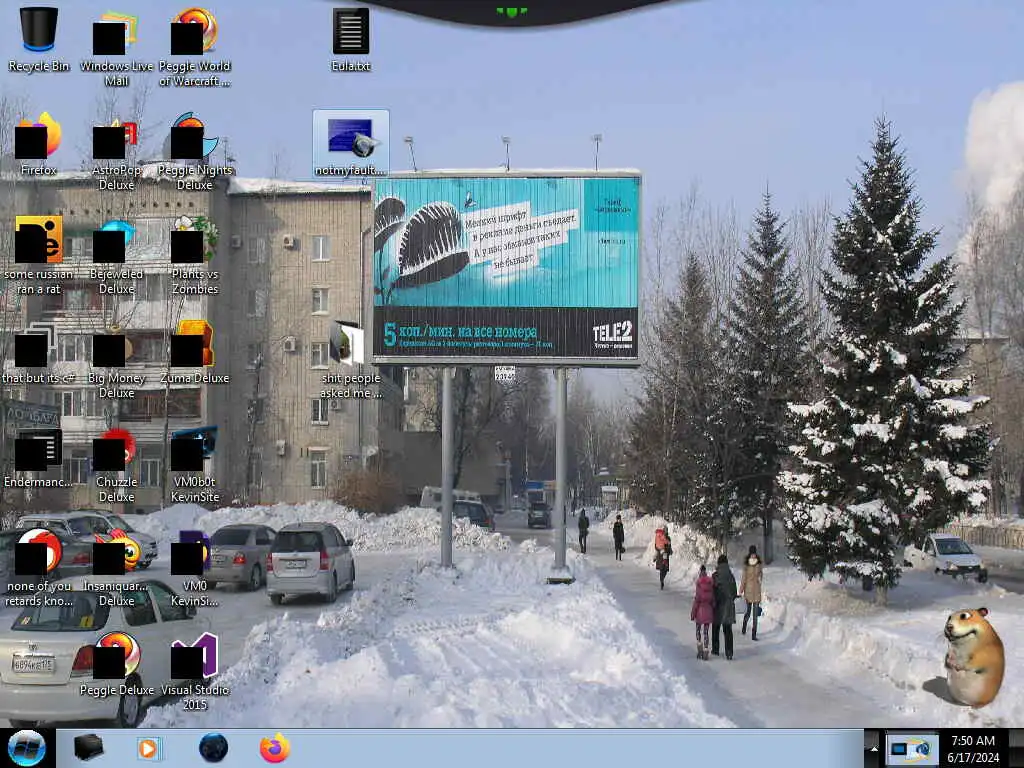Open 'shit people asked me' icon
Screen dimensions: 1024x768
coord(351,359)
